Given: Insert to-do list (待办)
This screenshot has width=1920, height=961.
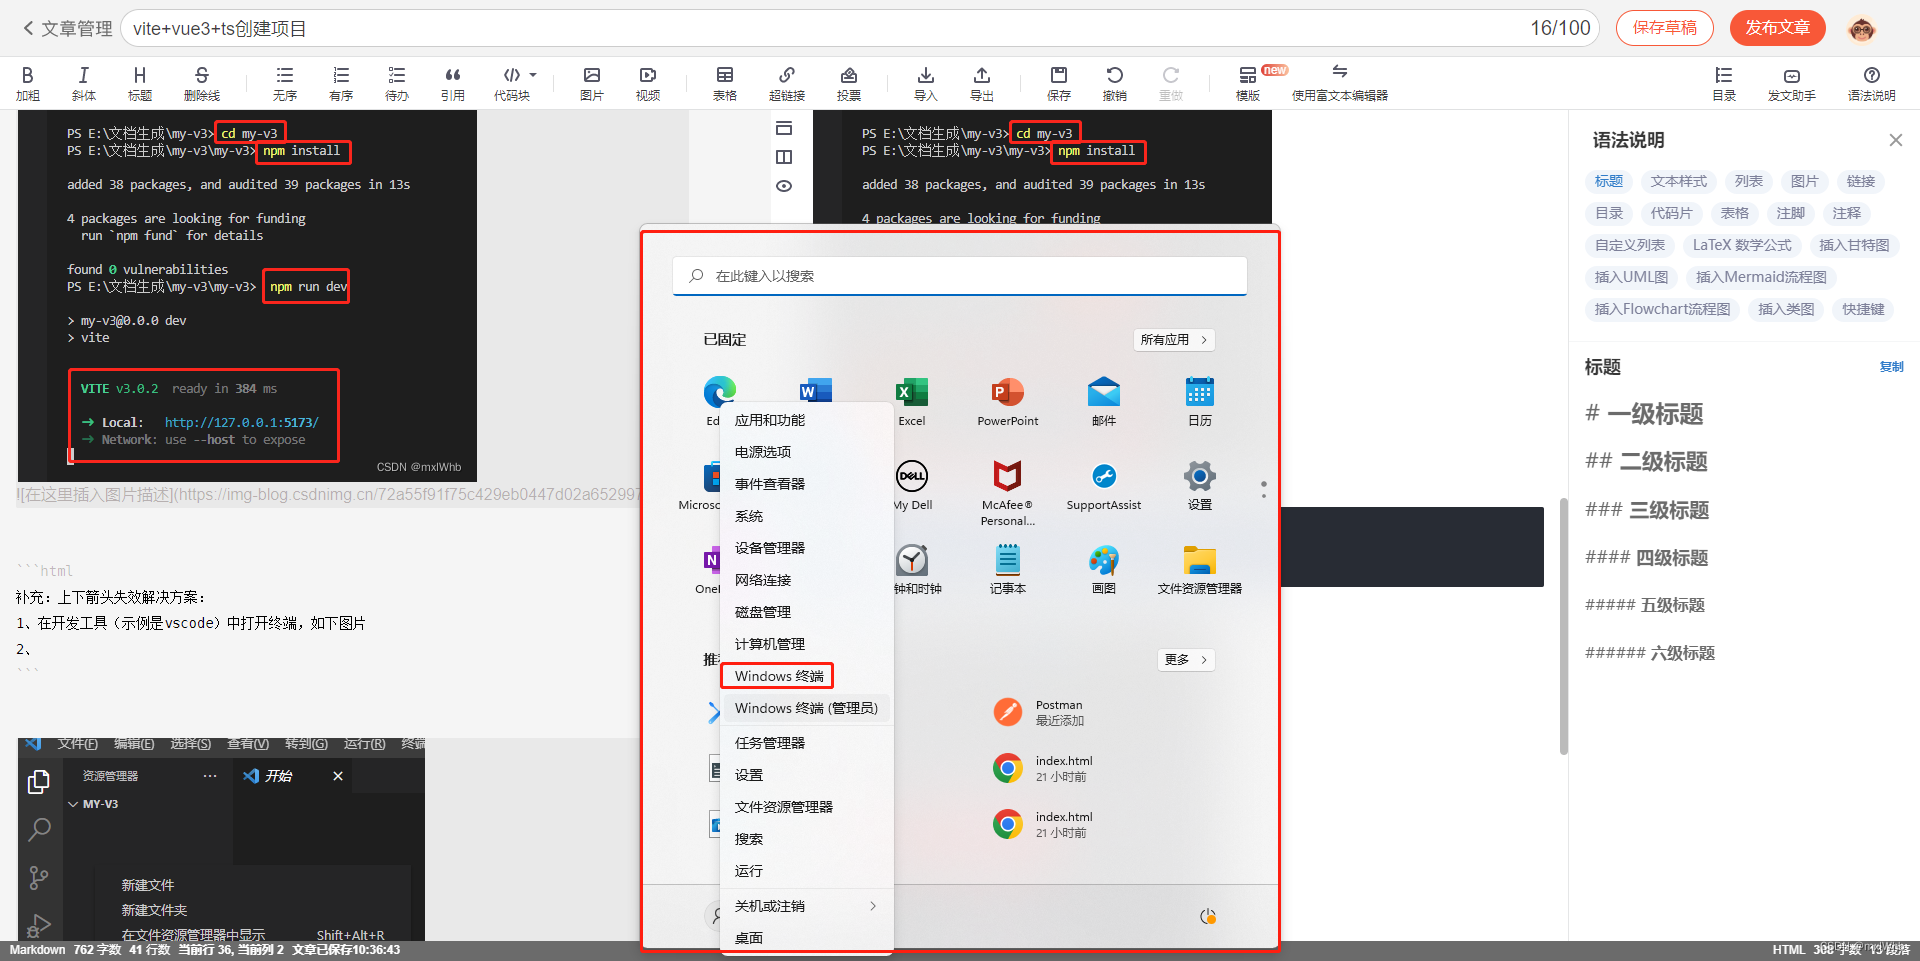Looking at the screenshot, I should [x=397, y=84].
